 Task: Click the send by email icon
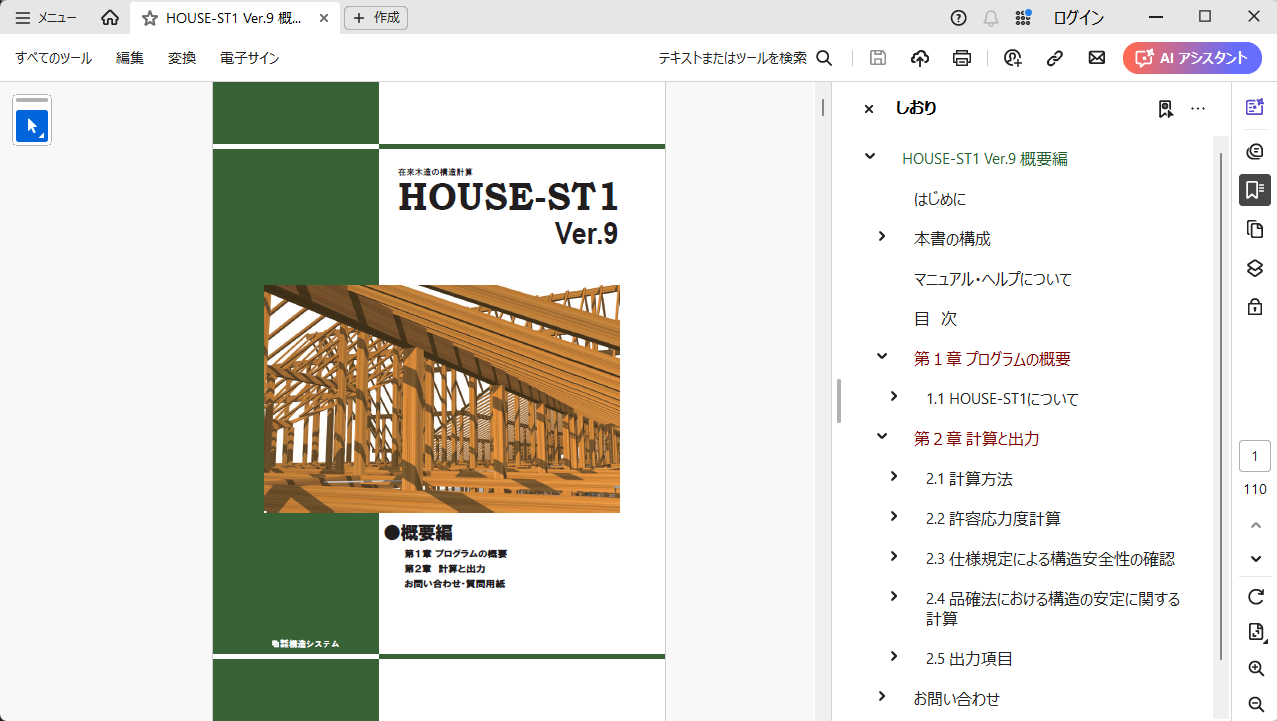1097,58
